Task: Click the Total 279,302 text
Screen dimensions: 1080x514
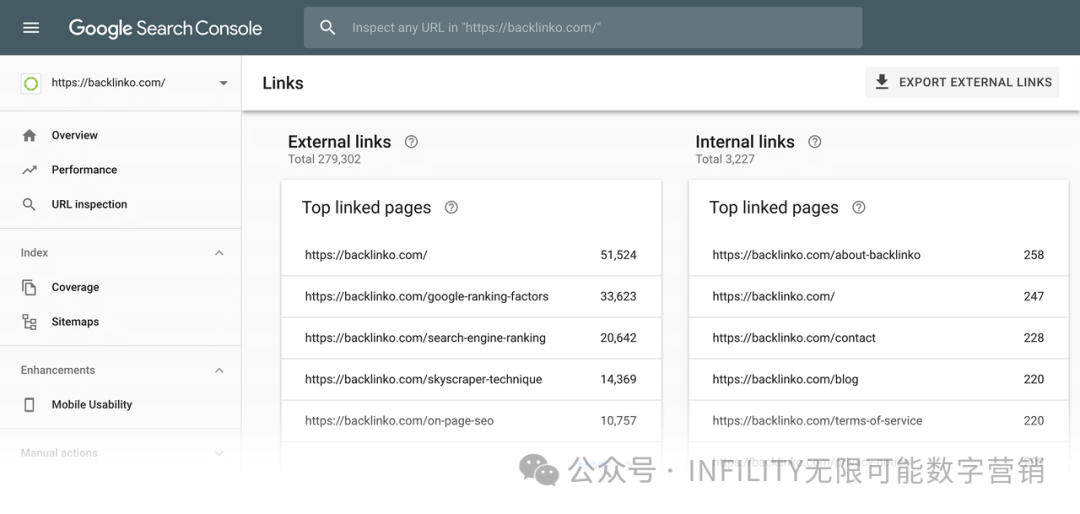Action: [324, 159]
